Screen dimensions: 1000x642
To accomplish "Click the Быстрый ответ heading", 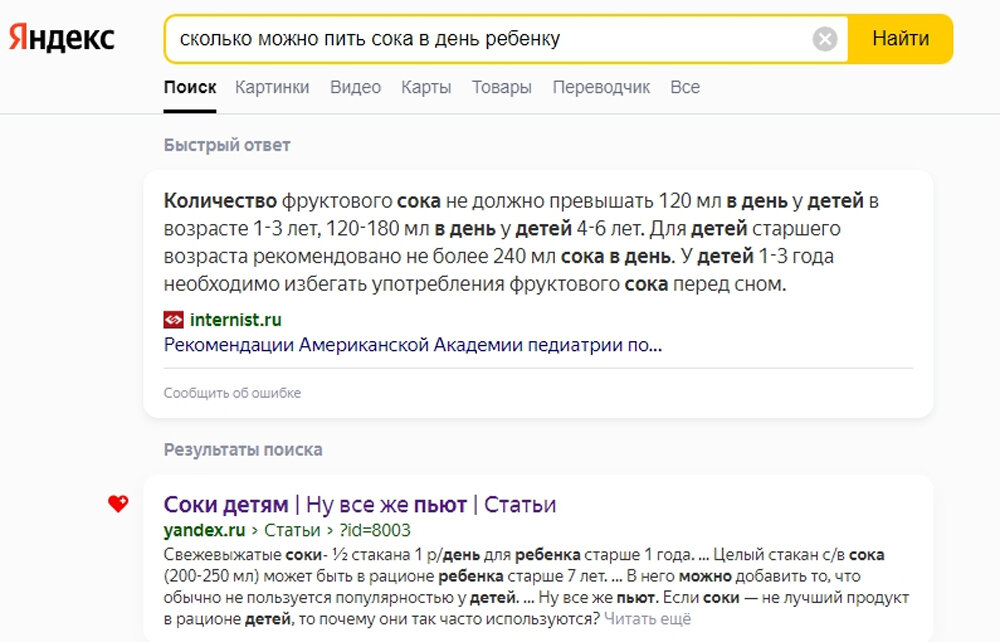I will 227,145.
